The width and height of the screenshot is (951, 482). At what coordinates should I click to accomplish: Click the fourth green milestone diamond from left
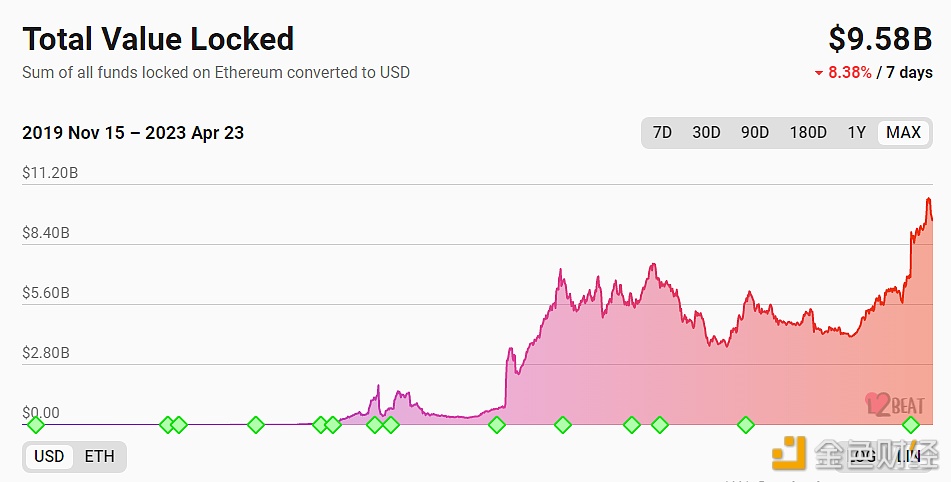click(x=256, y=425)
